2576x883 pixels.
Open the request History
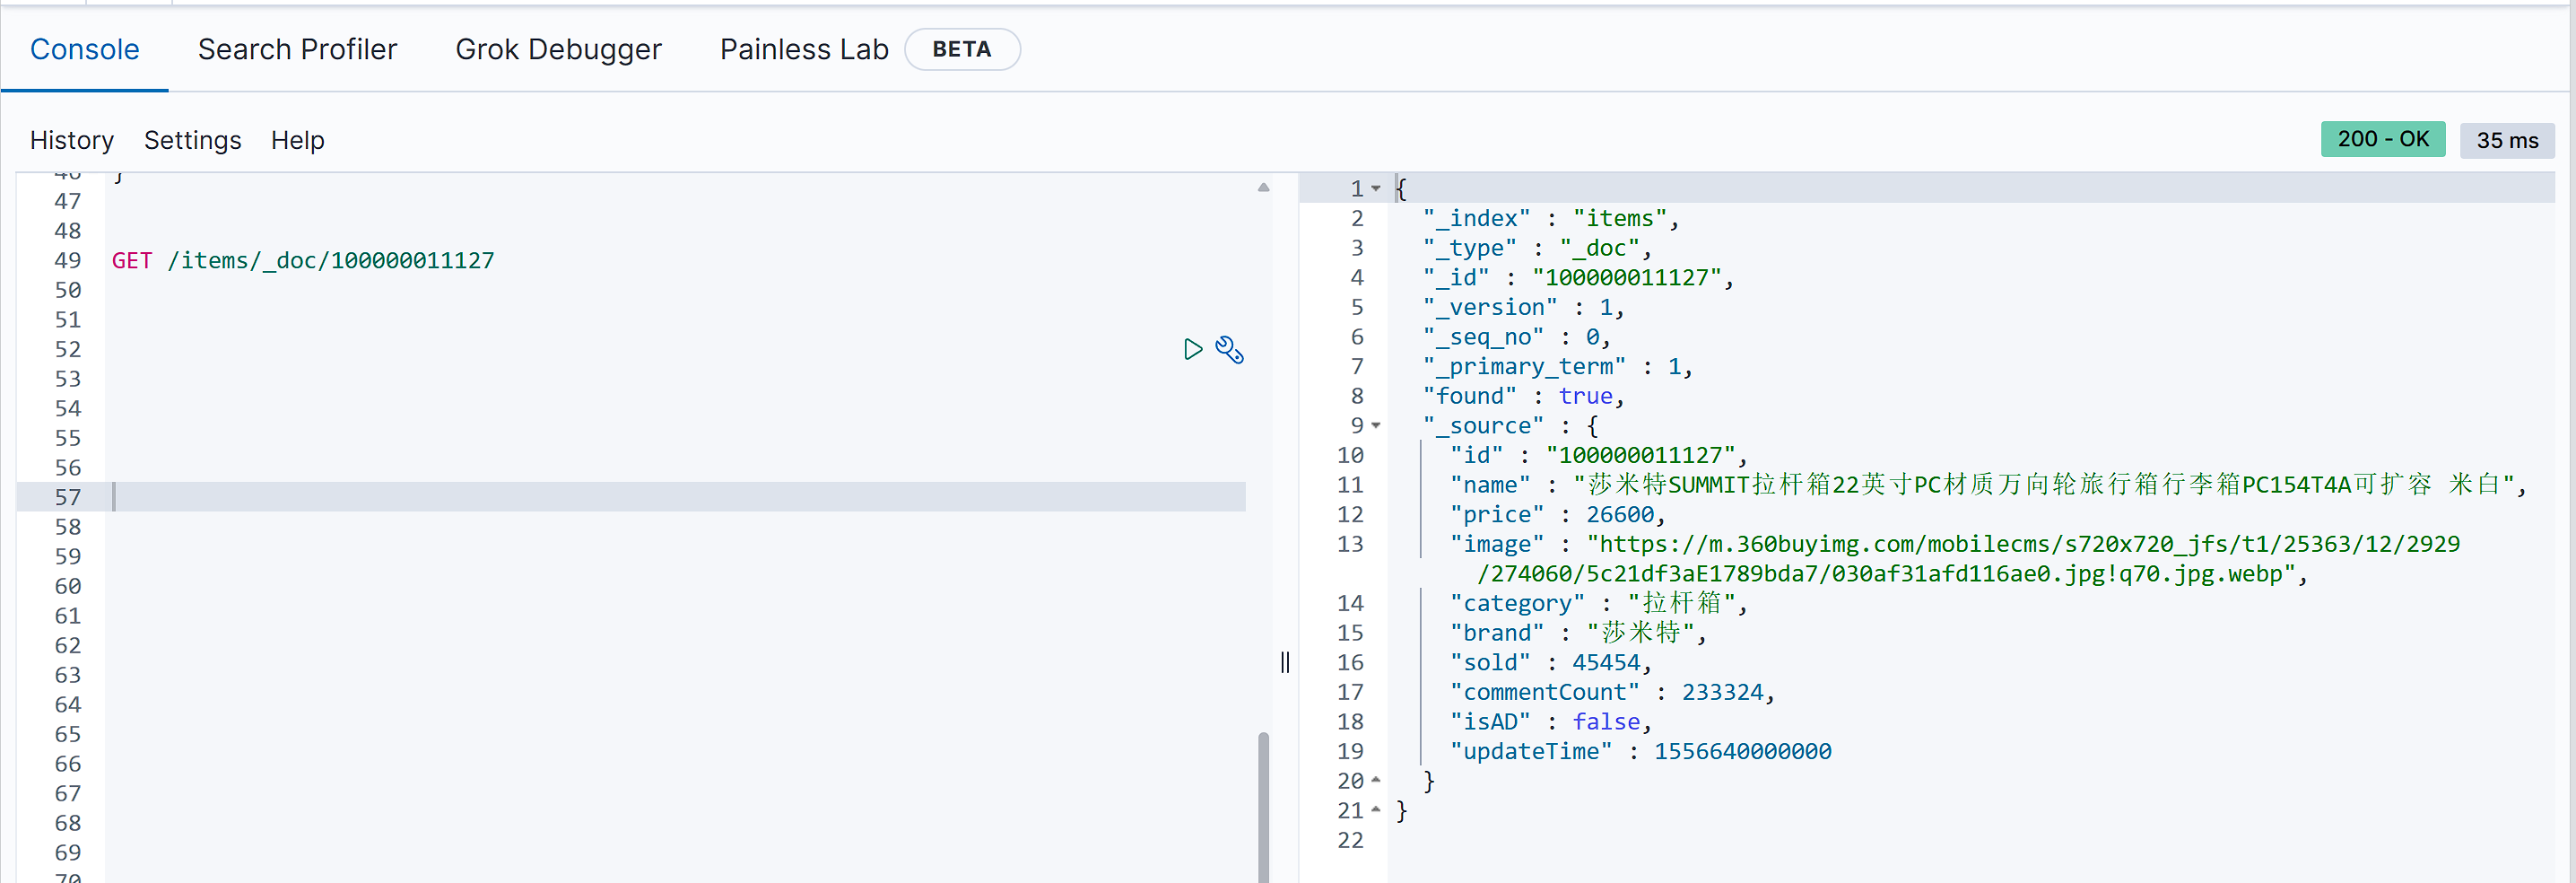[72, 140]
